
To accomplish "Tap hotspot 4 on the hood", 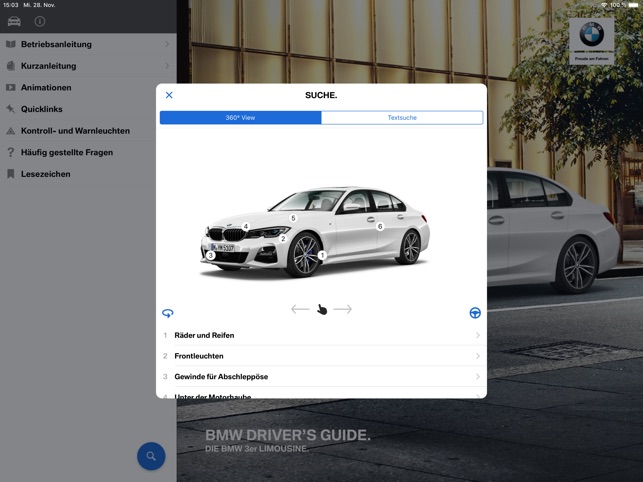I will (246, 226).
